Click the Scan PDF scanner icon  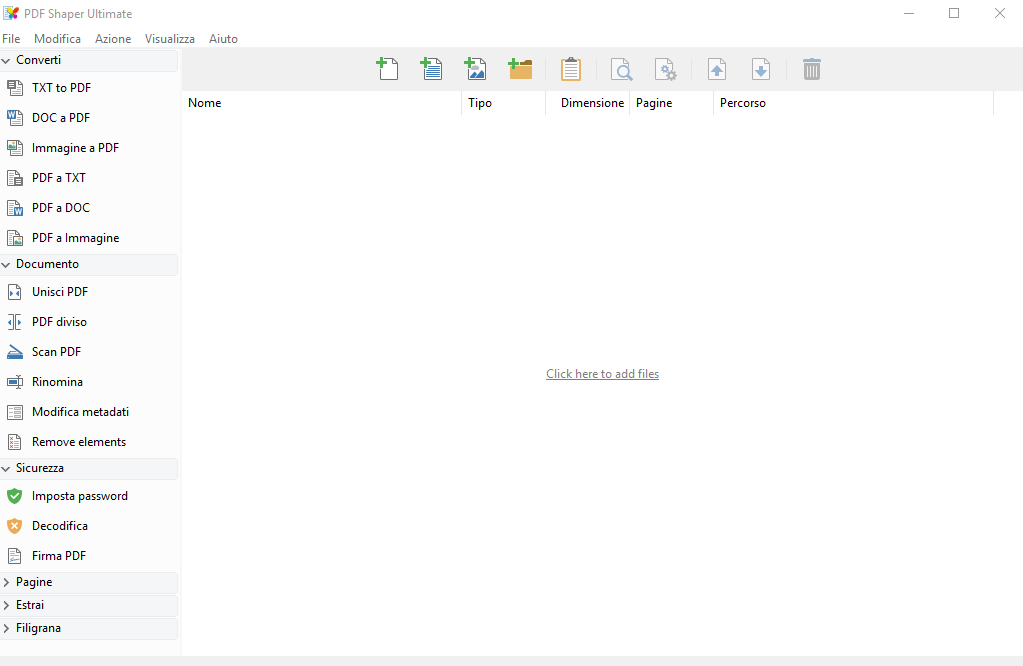[14, 352]
